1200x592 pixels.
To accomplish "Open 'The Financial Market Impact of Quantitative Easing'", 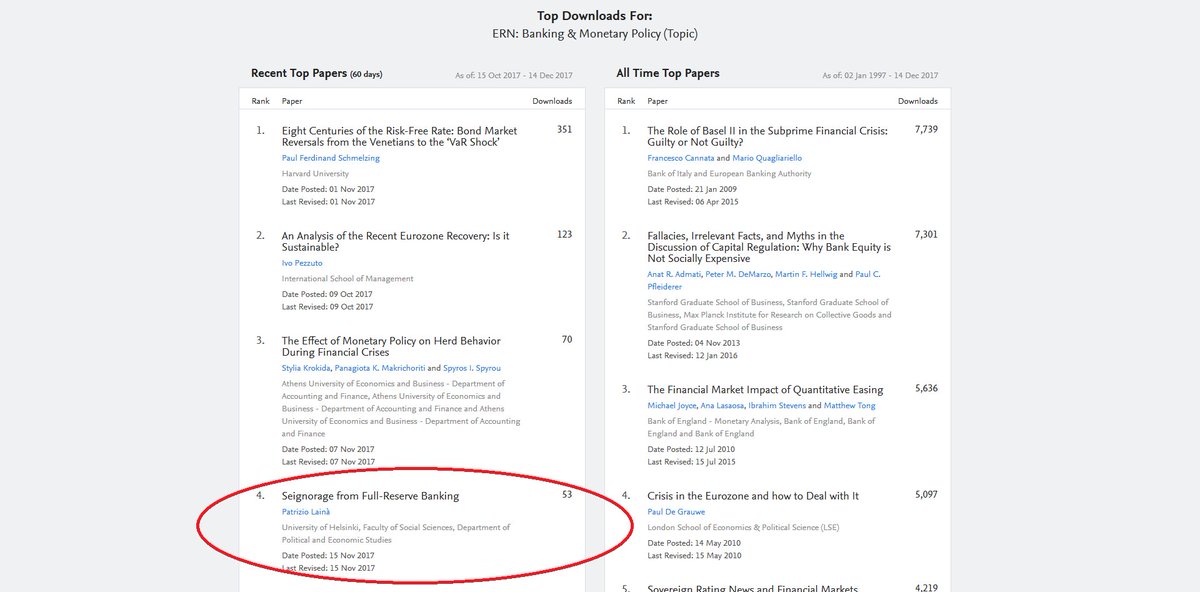I will click(765, 390).
